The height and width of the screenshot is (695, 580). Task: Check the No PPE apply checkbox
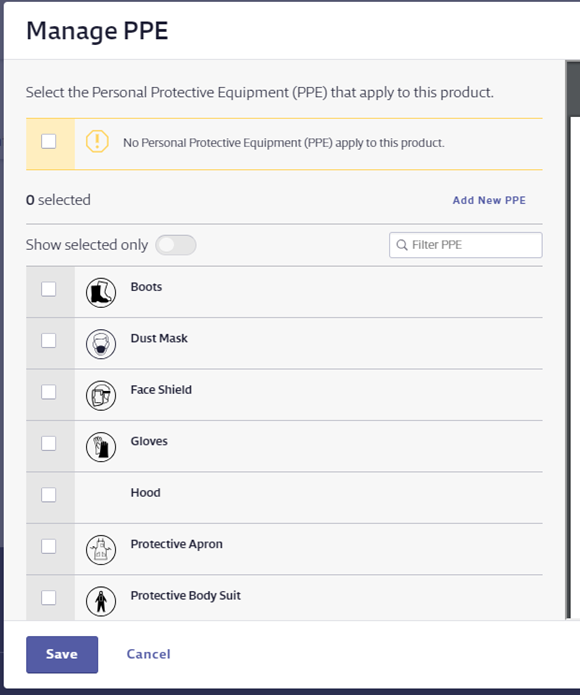pos(49,142)
